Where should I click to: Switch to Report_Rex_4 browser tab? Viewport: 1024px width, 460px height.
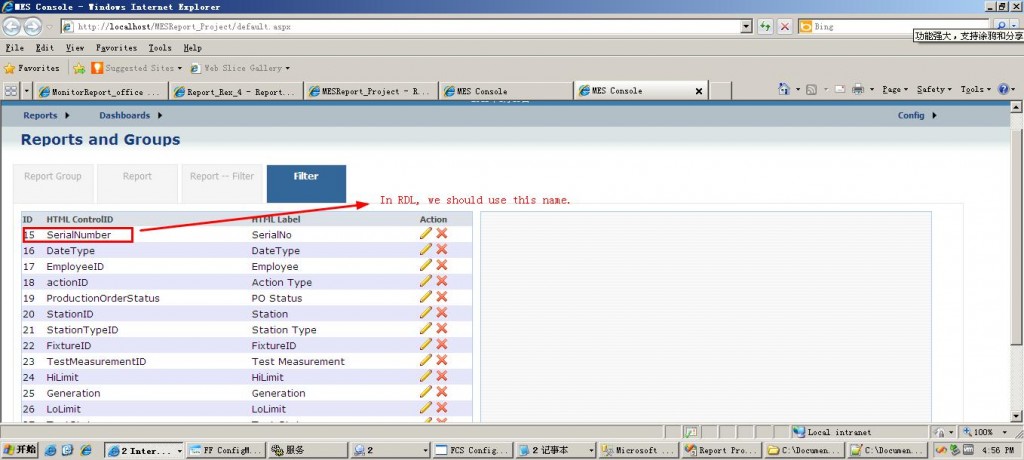coord(236,91)
